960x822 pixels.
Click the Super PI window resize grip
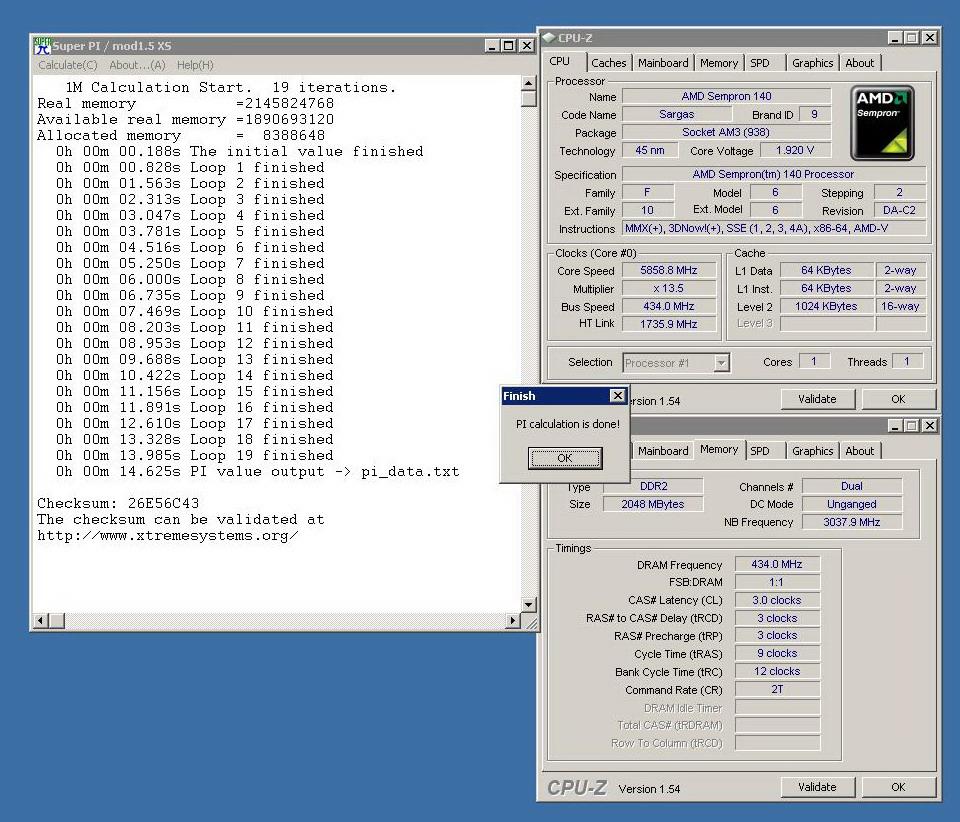531,622
